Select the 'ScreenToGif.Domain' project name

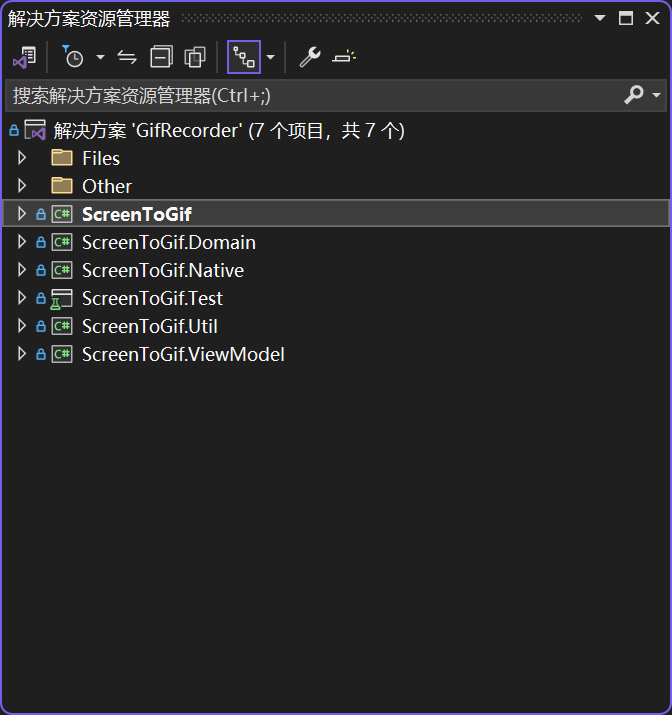tap(169, 242)
